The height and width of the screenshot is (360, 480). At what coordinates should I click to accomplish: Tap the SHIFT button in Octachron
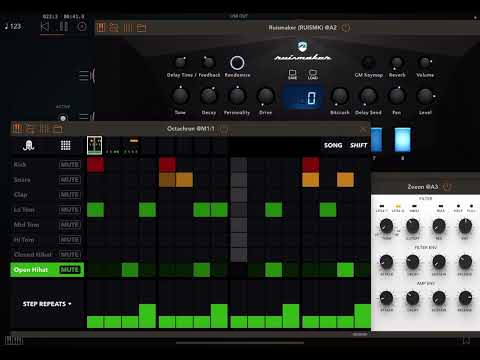(359, 145)
